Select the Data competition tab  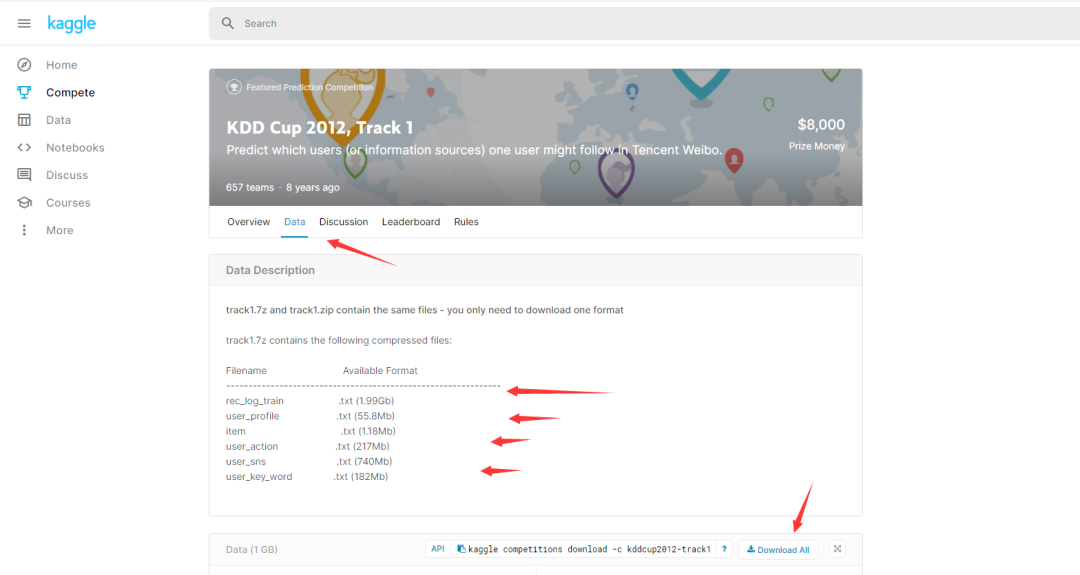tap(294, 222)
